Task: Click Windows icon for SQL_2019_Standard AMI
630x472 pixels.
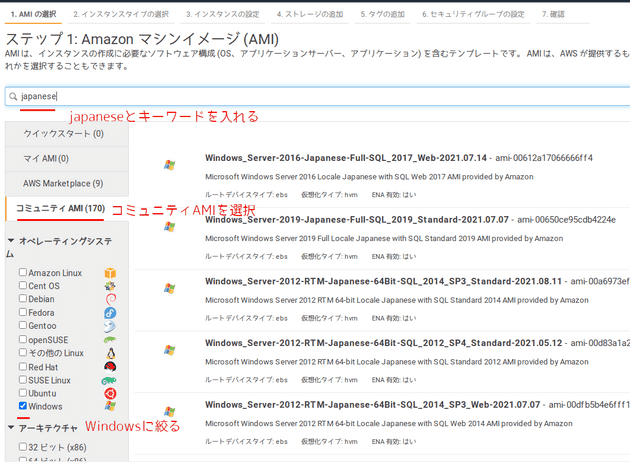Action: coord(169,227)
